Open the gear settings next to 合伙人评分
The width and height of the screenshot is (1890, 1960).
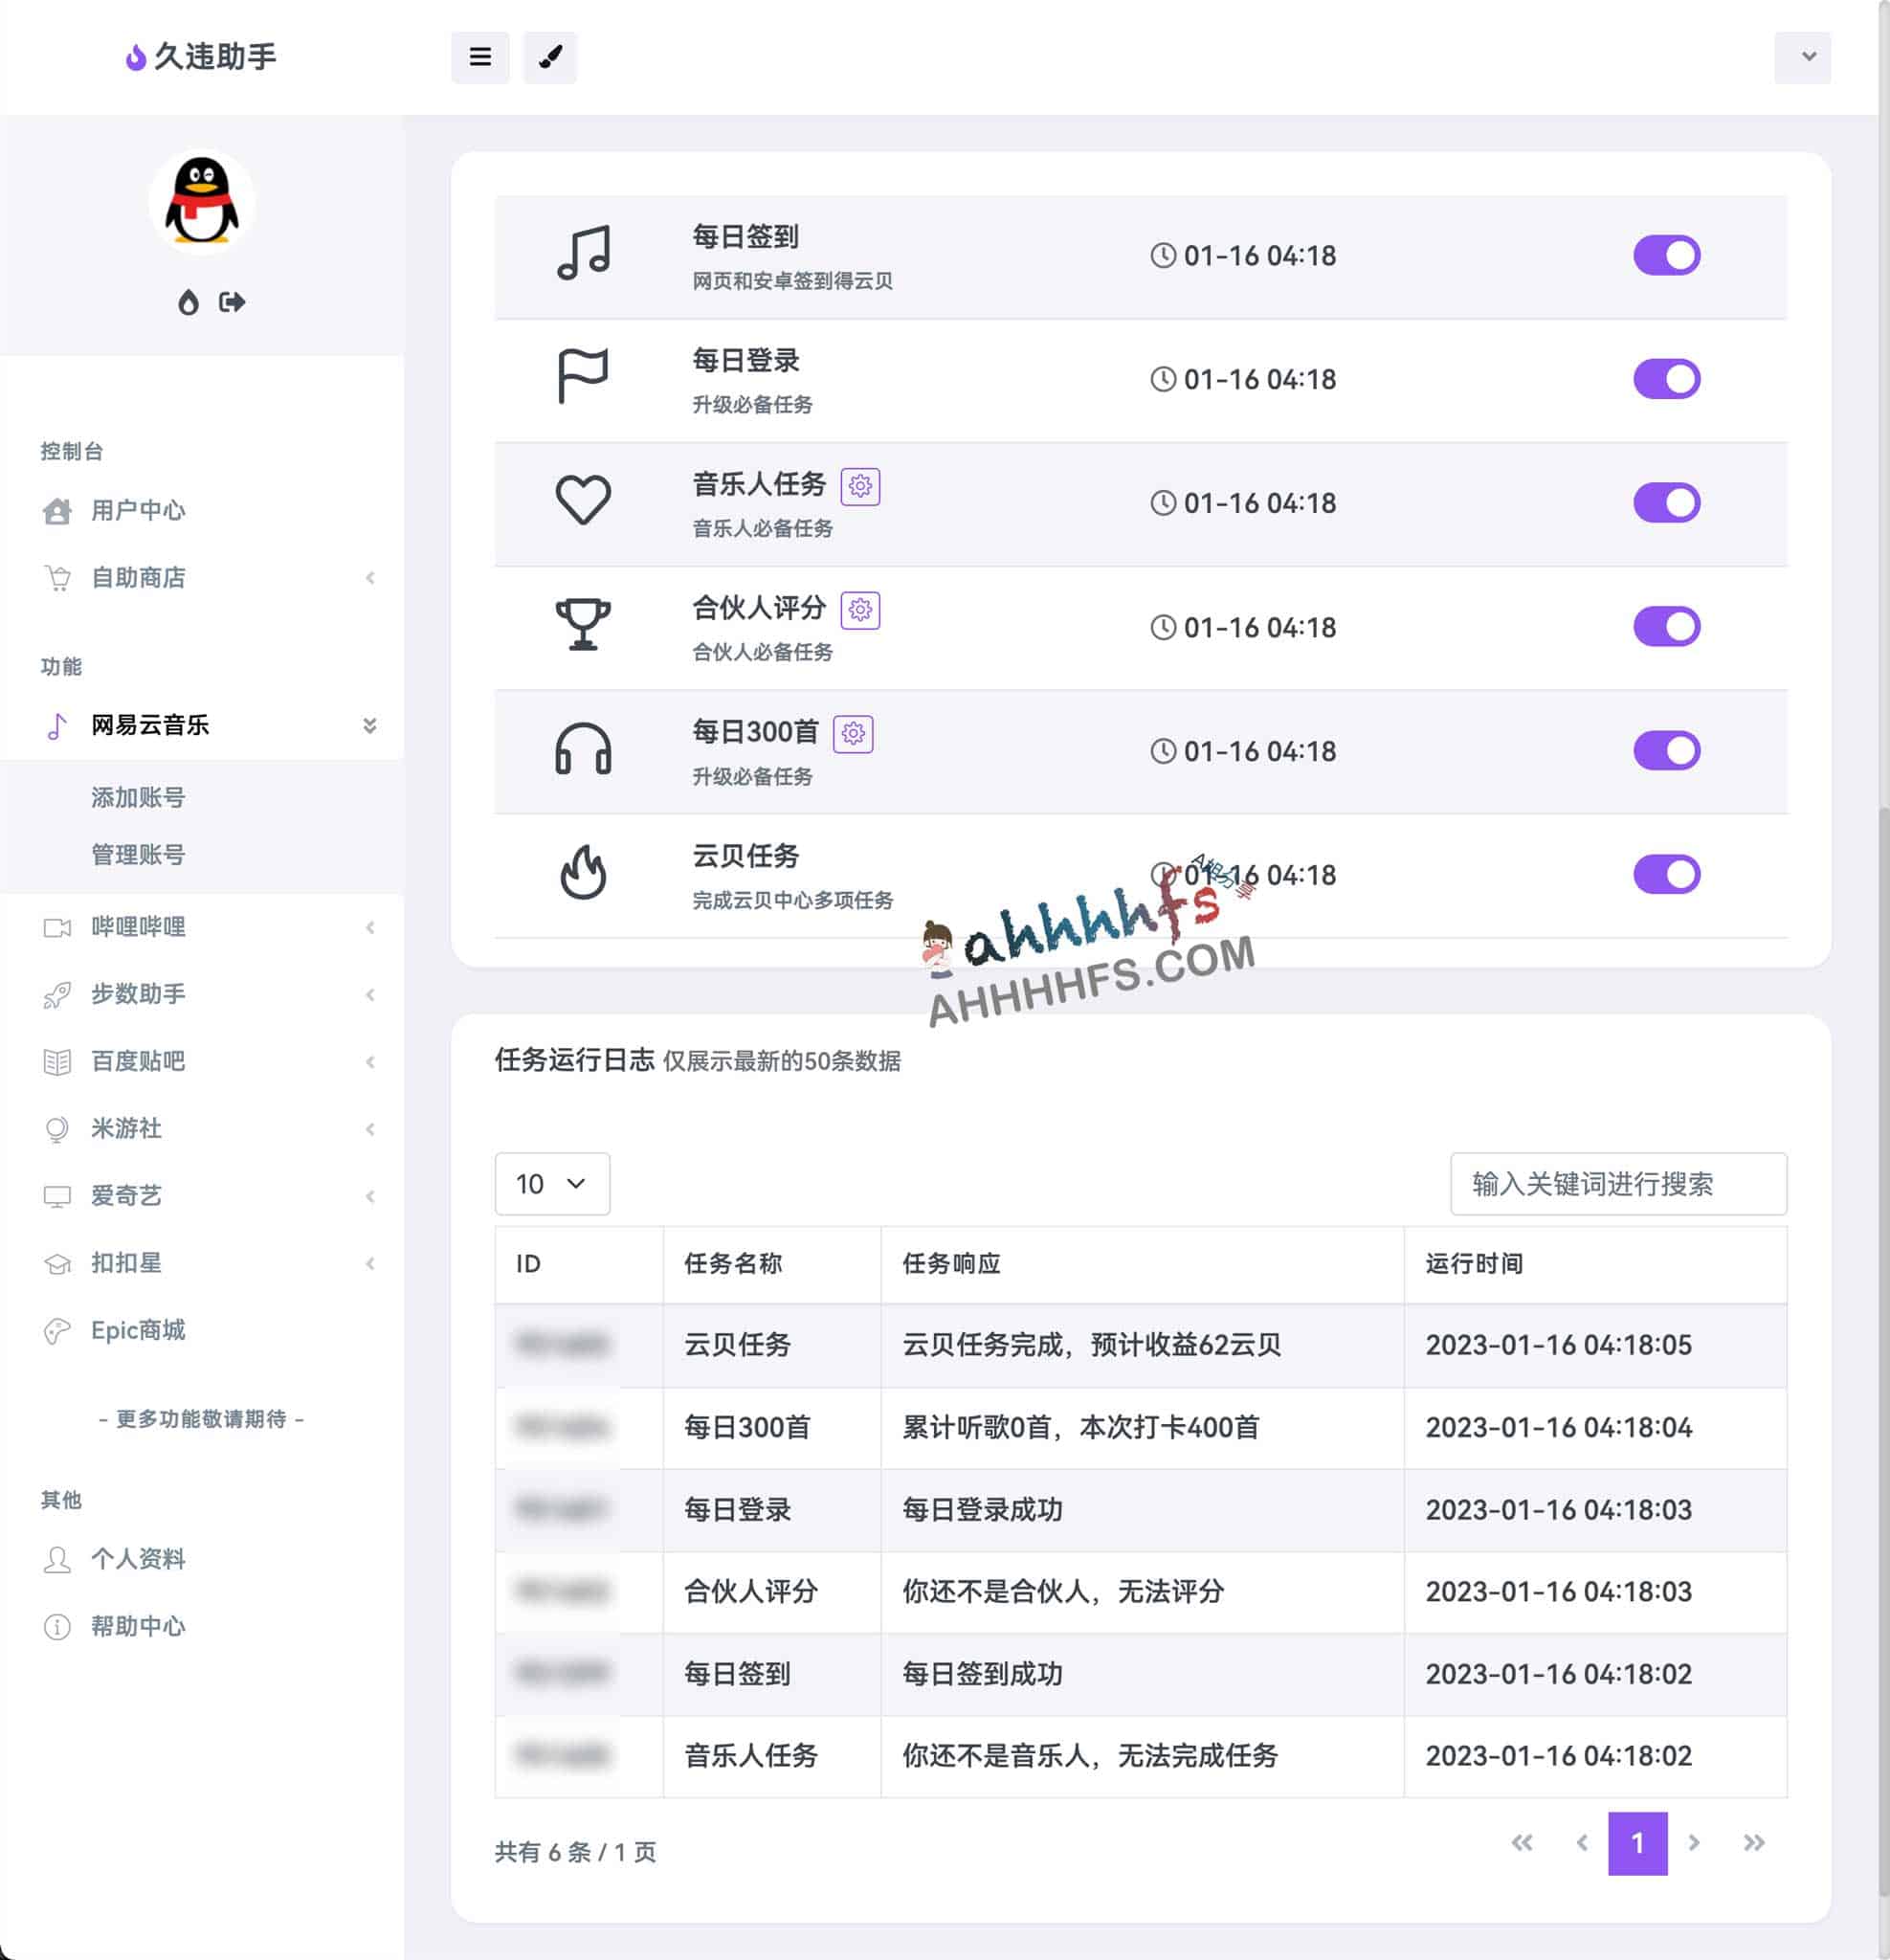[x=860, y=609]
